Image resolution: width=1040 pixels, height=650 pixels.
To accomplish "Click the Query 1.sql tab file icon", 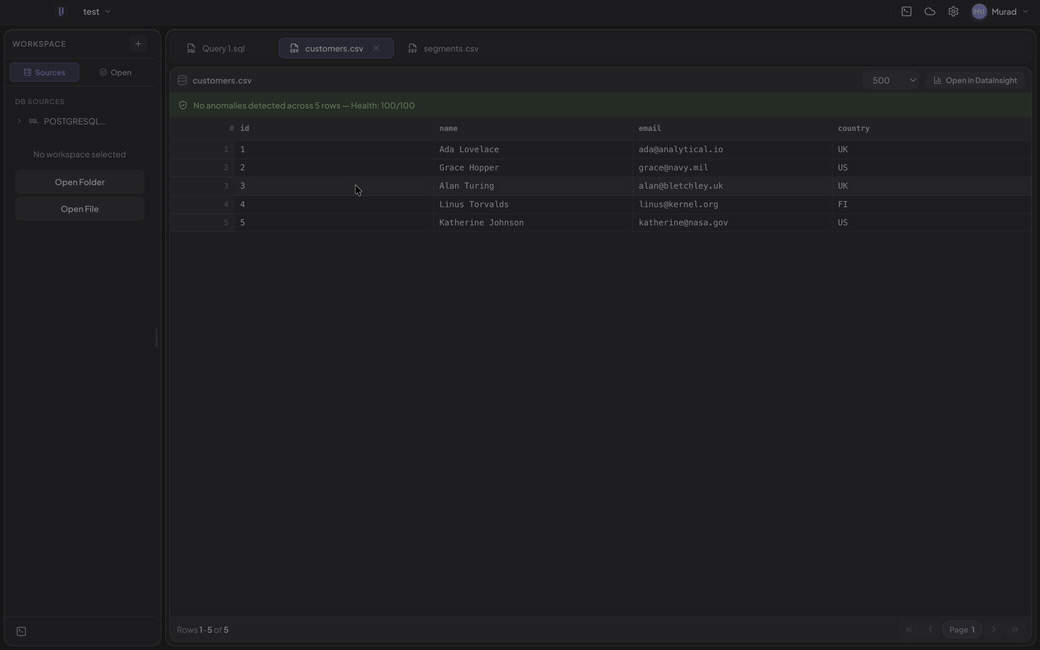I will tap(191, 48).
